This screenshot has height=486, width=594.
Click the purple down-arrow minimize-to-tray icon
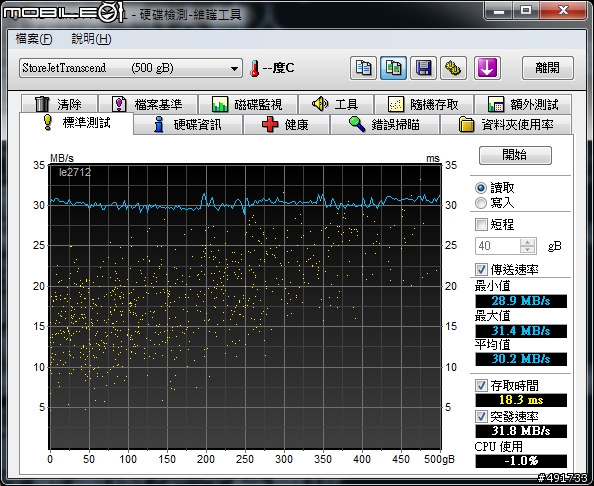tap(487, 68)
